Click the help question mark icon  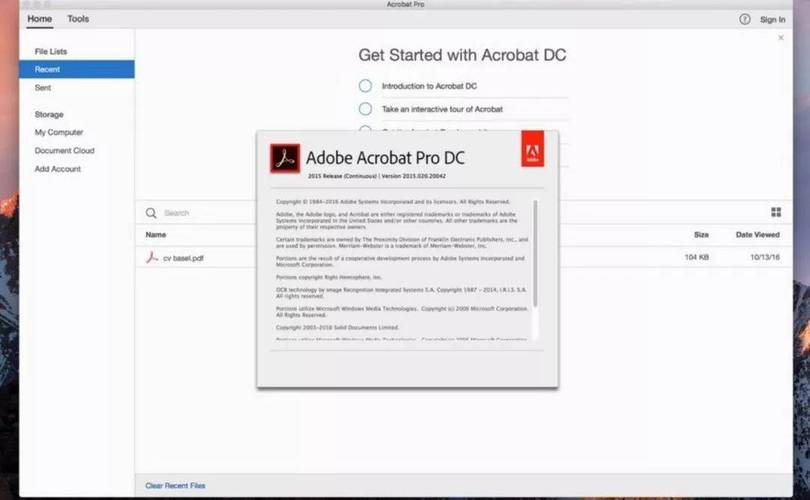[x=744, y=19]
